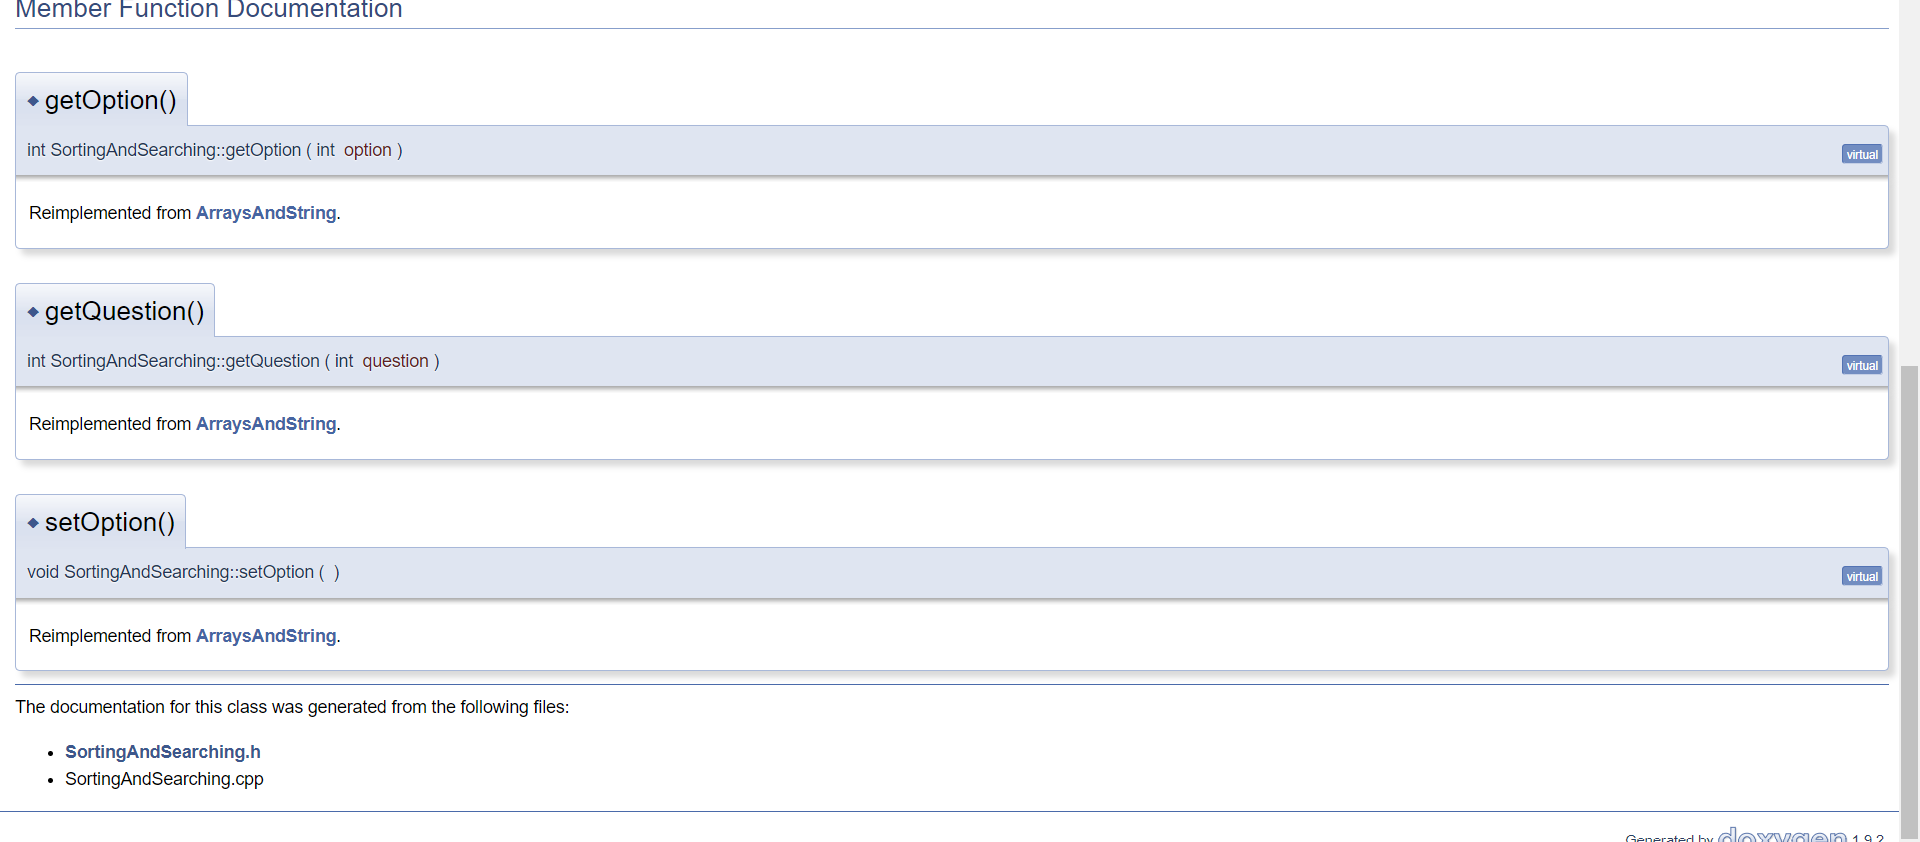Follow ArraysAndString link under getQuestion
Viewport: 1920px width, 842px height.
pos(266,424)
